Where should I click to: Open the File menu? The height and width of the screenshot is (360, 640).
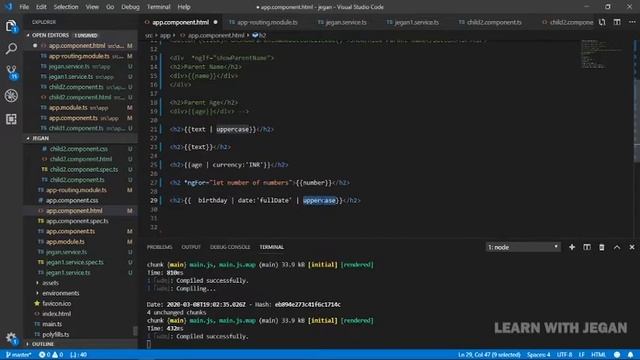pos(24,7)
